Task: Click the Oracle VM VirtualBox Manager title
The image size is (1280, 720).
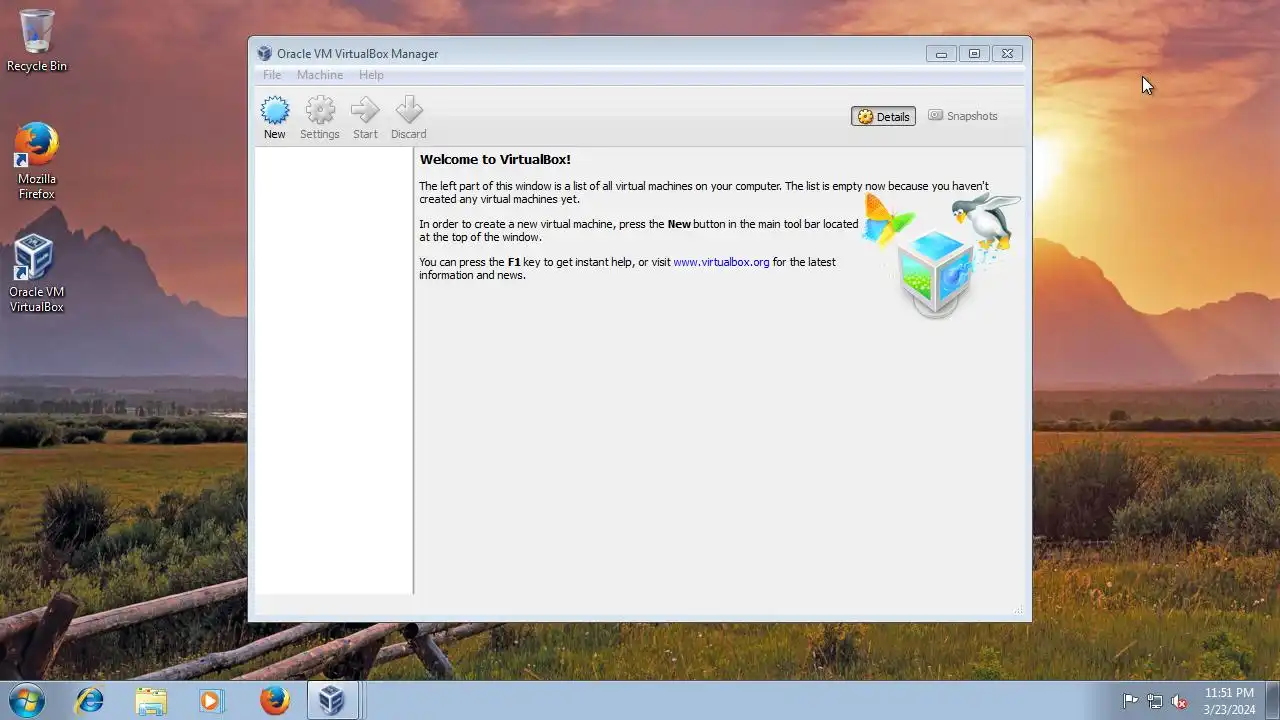Action: [x=357, y=54]
